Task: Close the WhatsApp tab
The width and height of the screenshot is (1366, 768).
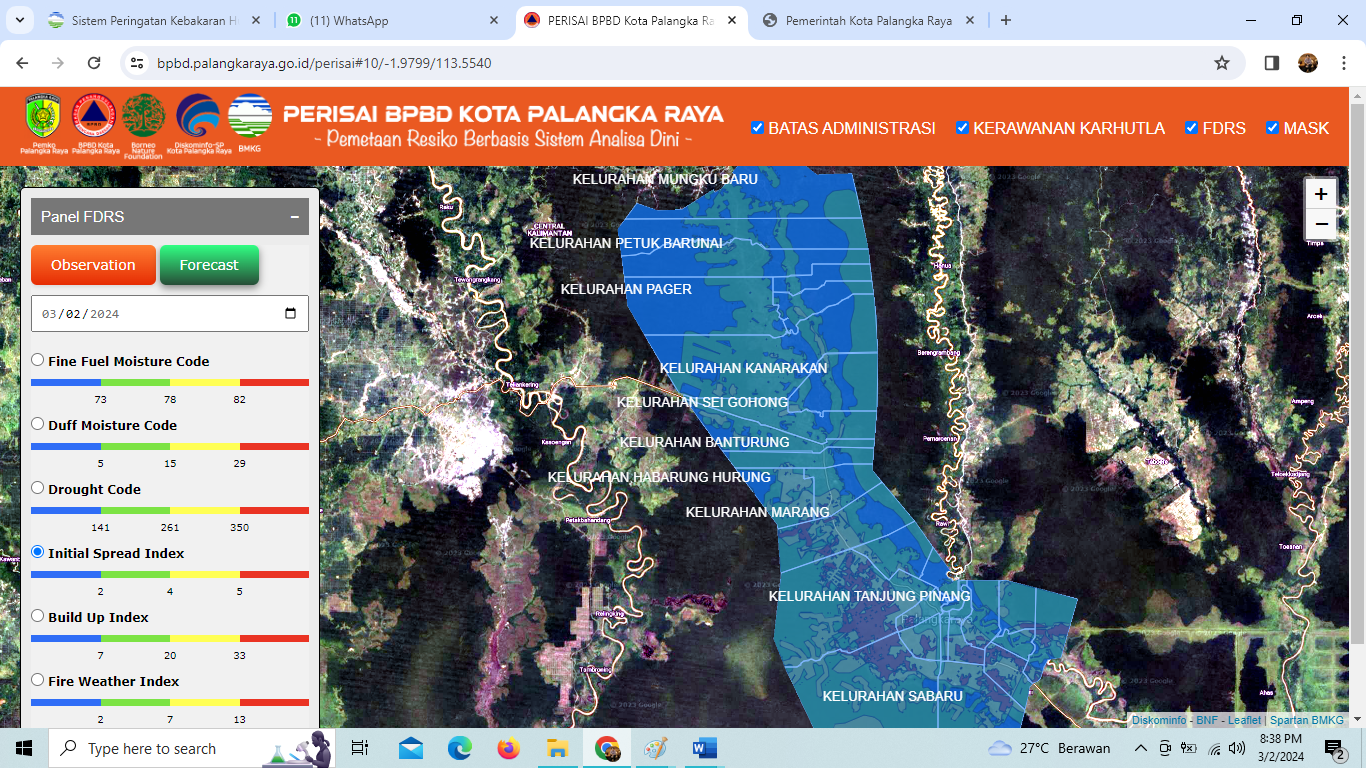Action: click(494, 20)
